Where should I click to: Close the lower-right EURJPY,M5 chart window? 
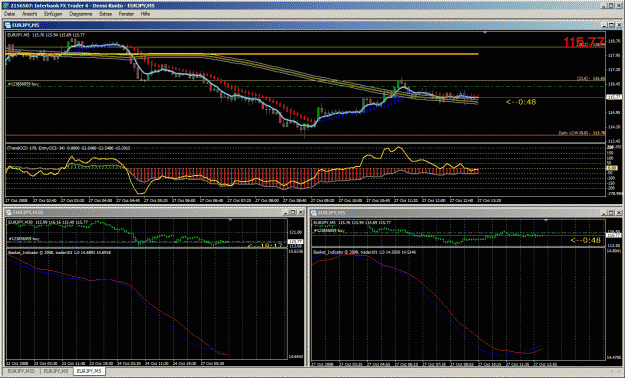[x=619, y=213]
